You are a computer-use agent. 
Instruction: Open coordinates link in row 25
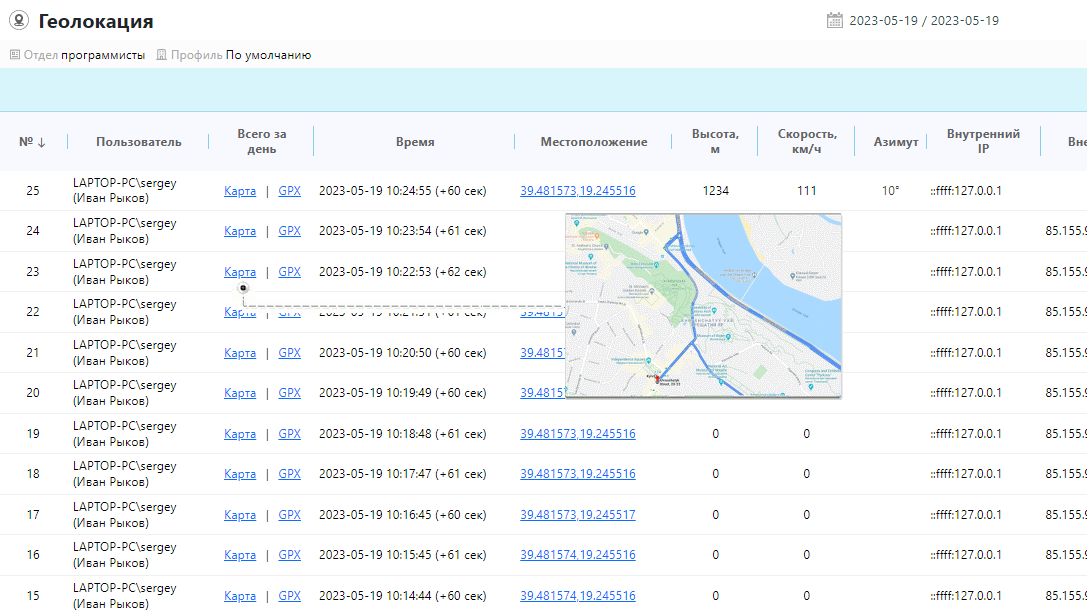click(577, 191)
